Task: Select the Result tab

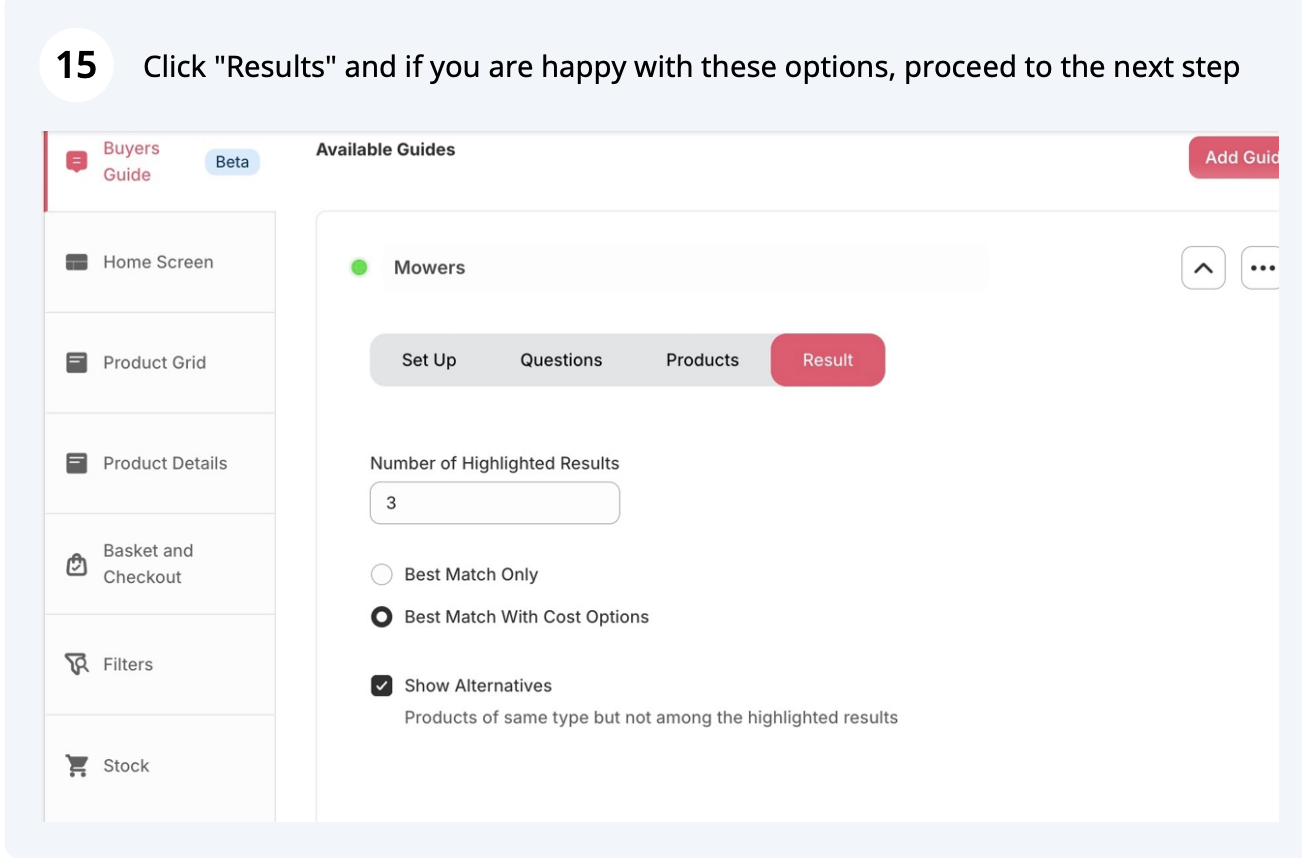Action: pos(827,360)
